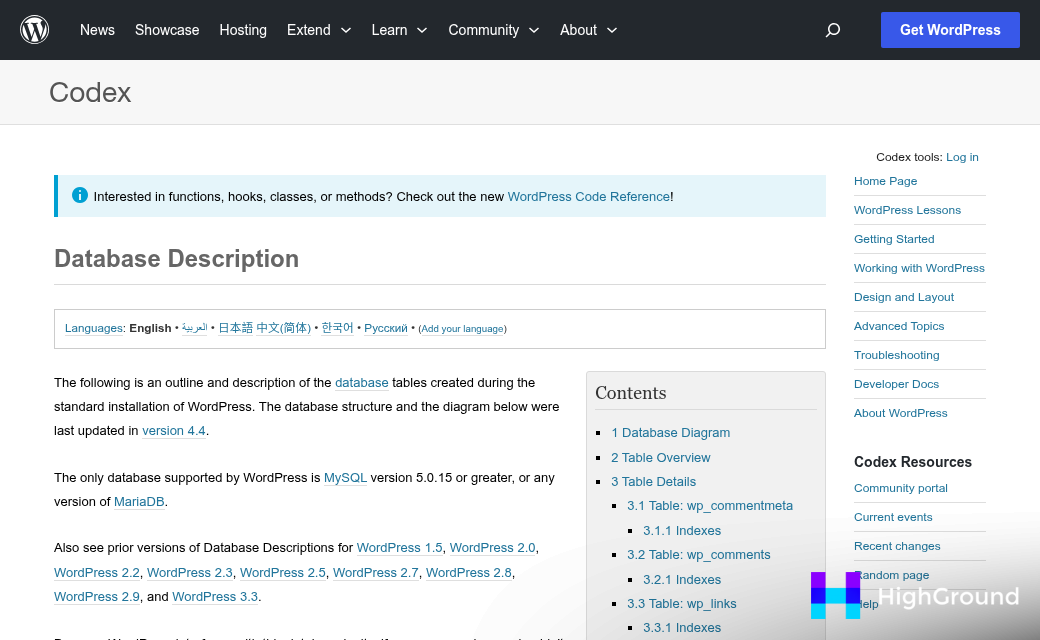
Task: Visit the WordPress Lessons page
Action: point(907,210)
